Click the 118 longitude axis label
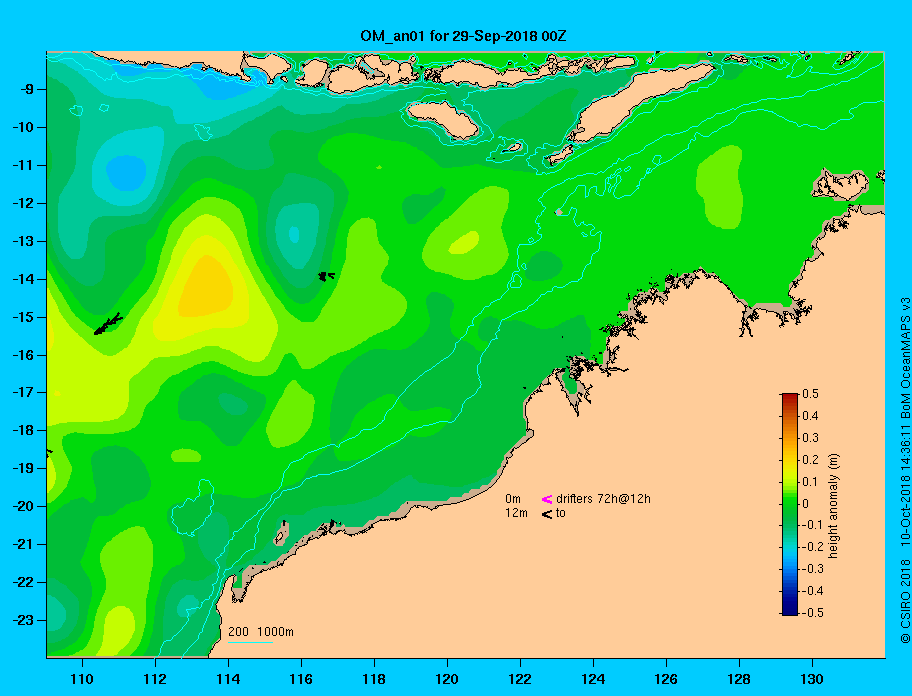 tap(374, 679)
